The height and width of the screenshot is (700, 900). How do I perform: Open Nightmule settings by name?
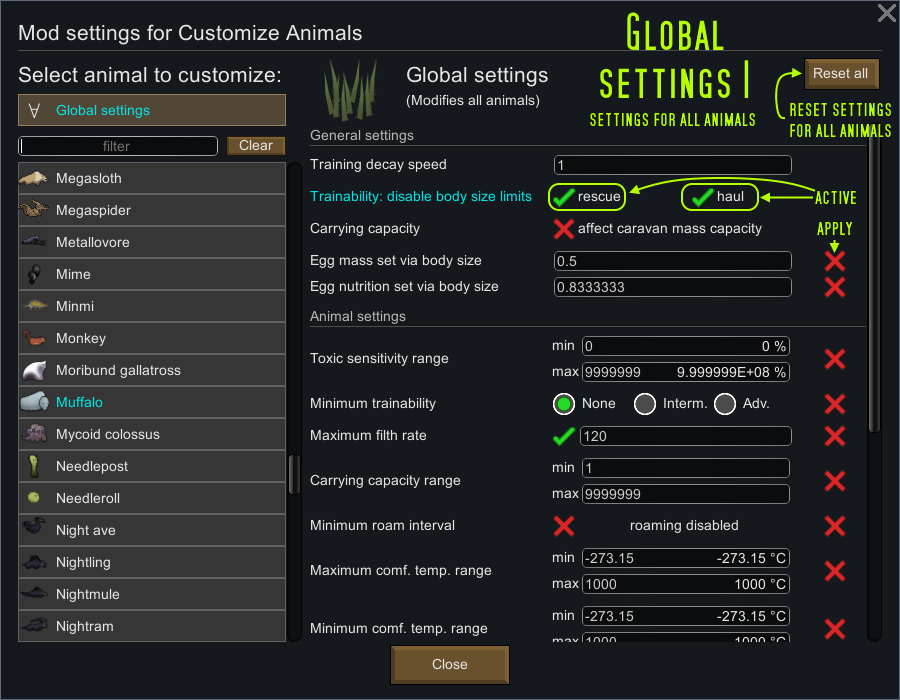click(x=87, y=594)
